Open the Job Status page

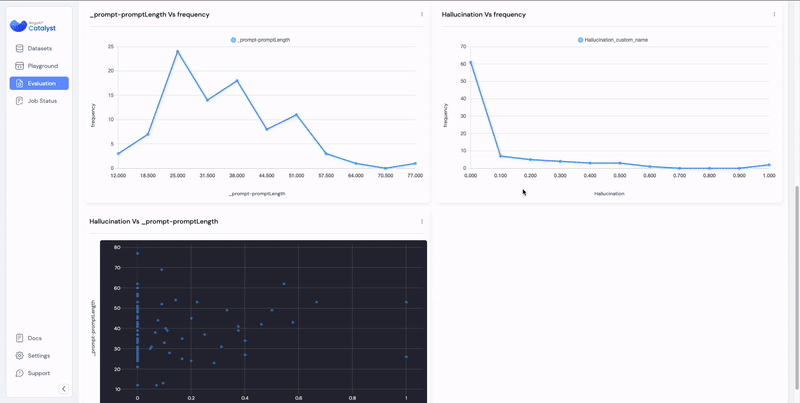pyautogui.click(x=42, y=101)
